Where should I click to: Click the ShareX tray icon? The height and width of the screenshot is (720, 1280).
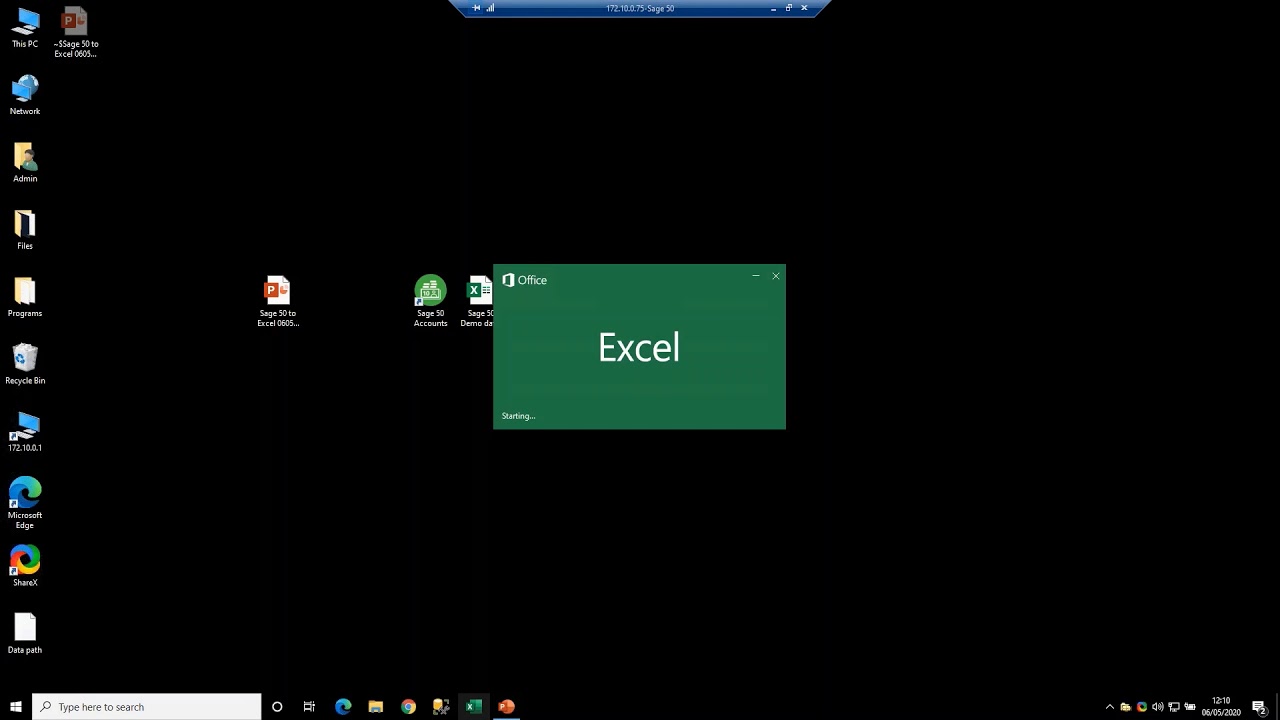tap(1141, 707)
